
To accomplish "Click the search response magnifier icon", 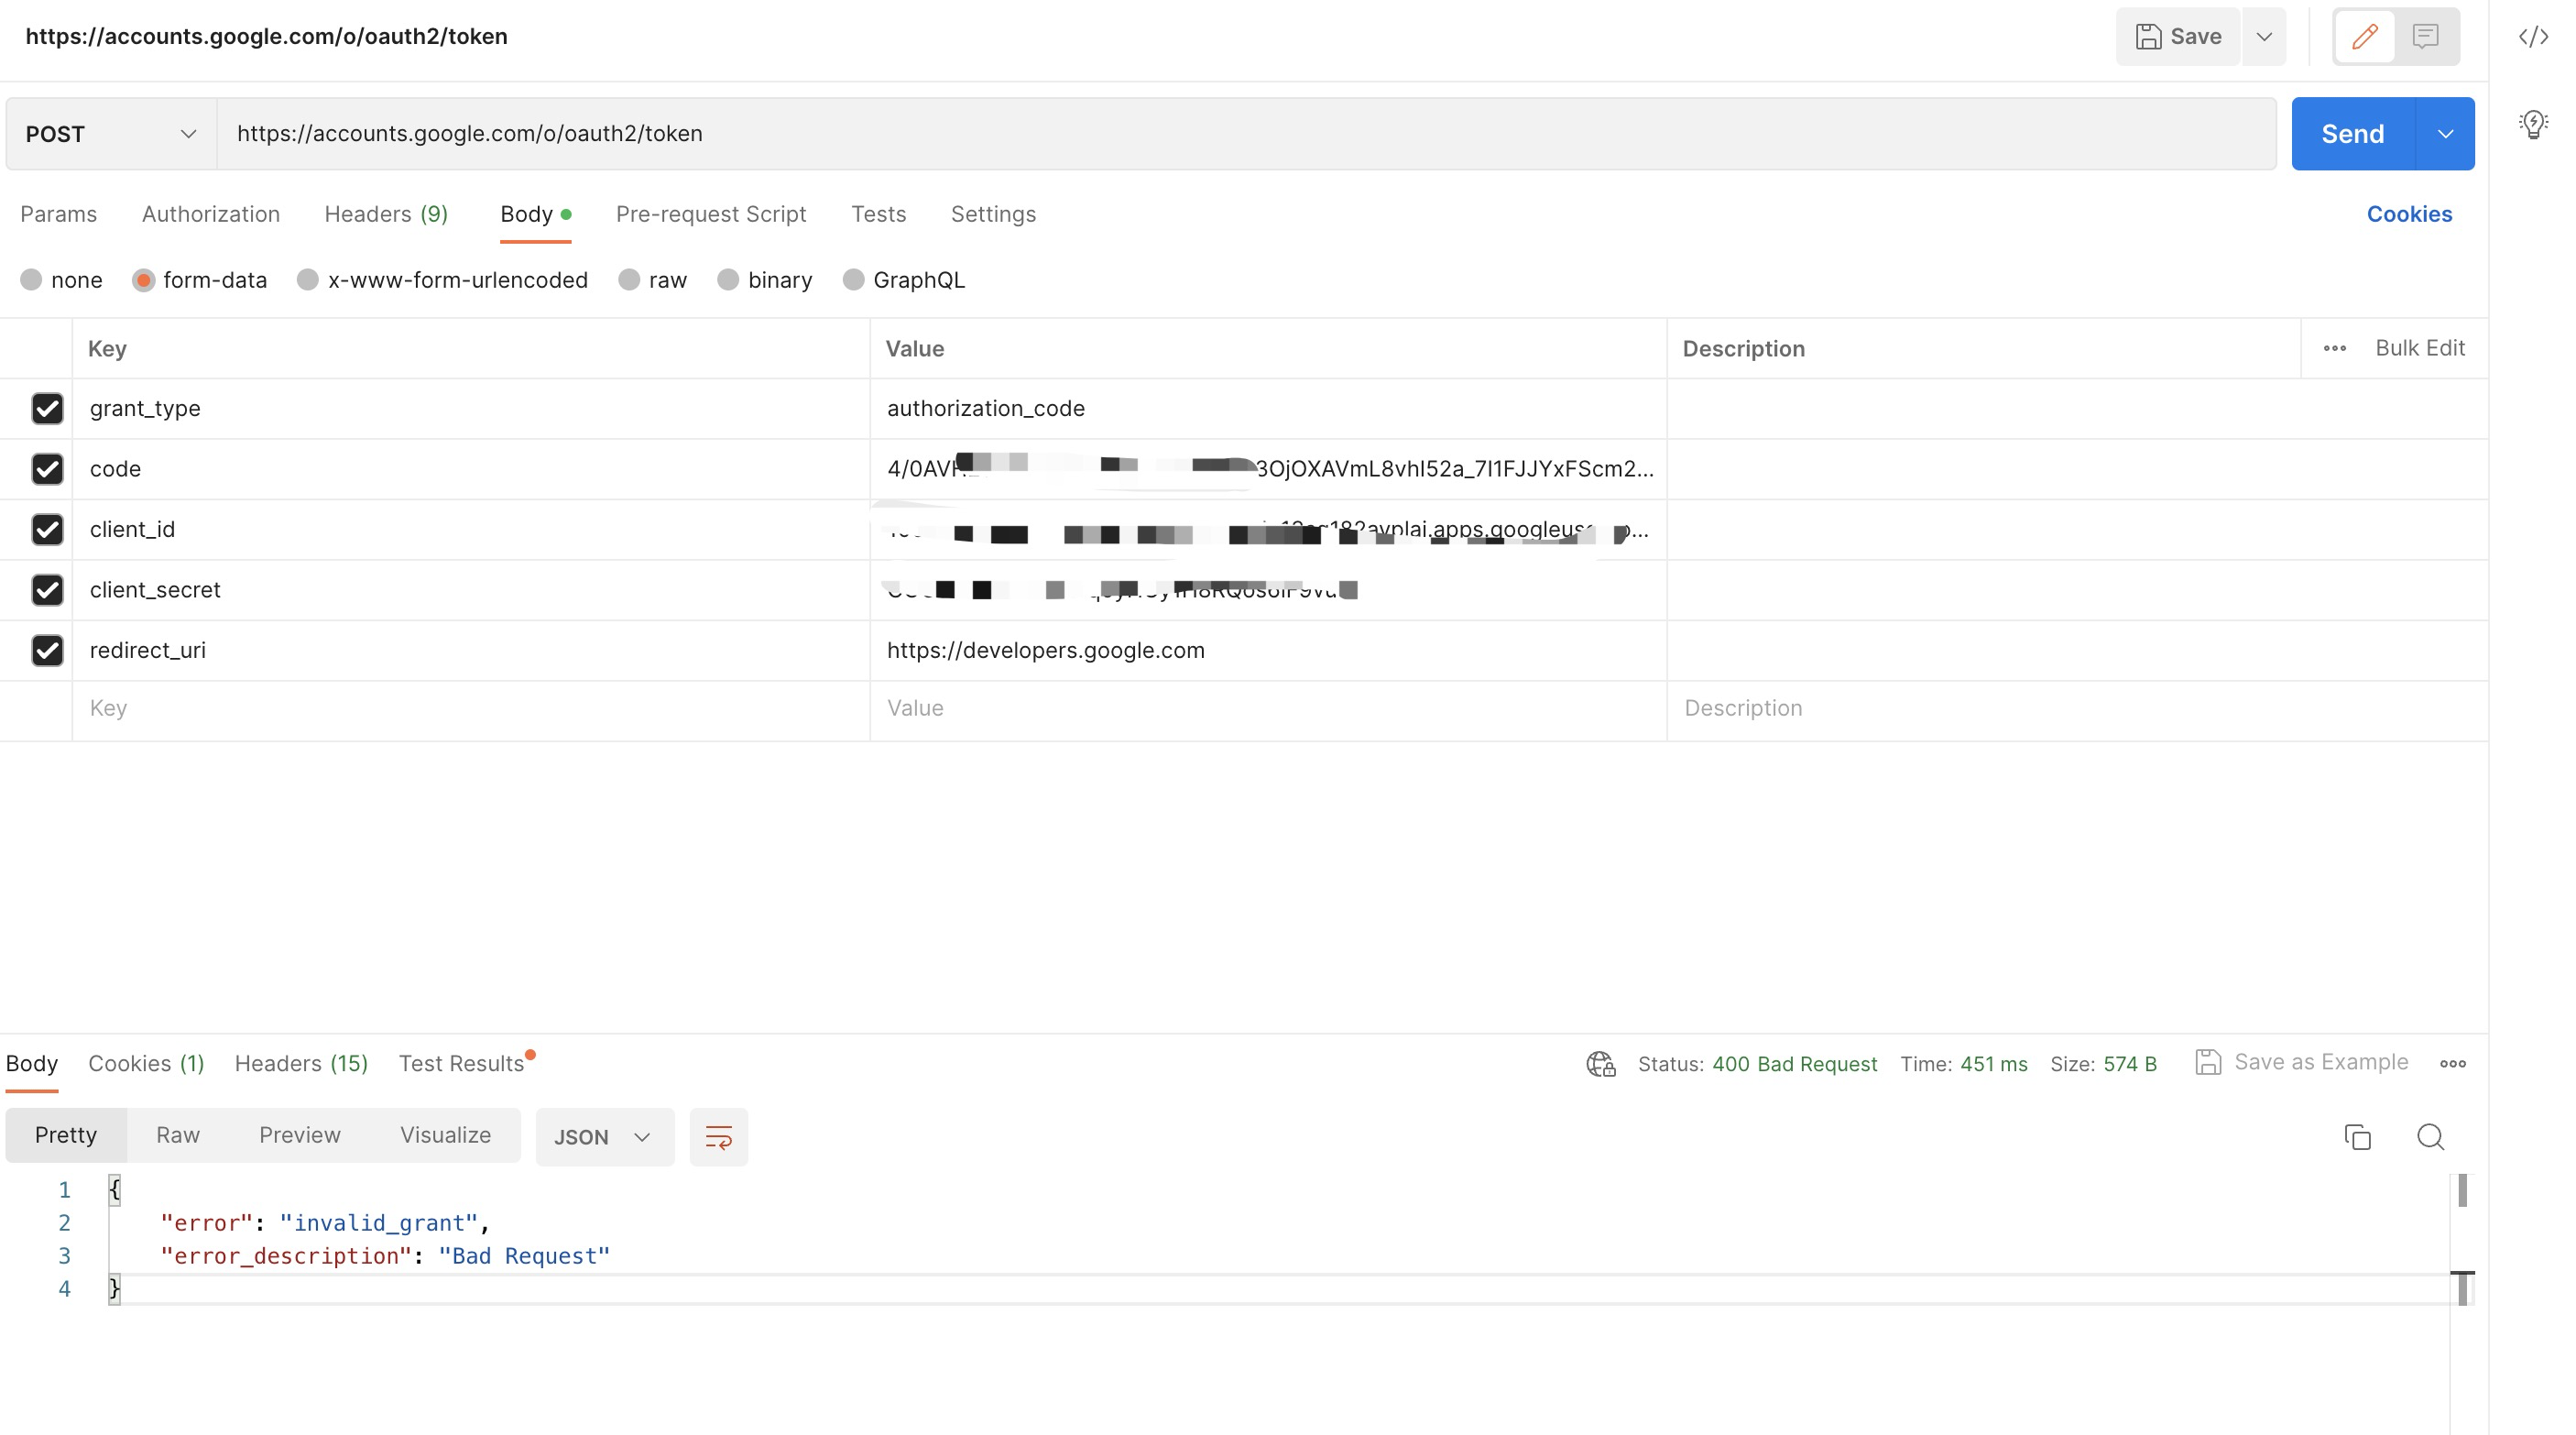I will coord(2430,1137).
